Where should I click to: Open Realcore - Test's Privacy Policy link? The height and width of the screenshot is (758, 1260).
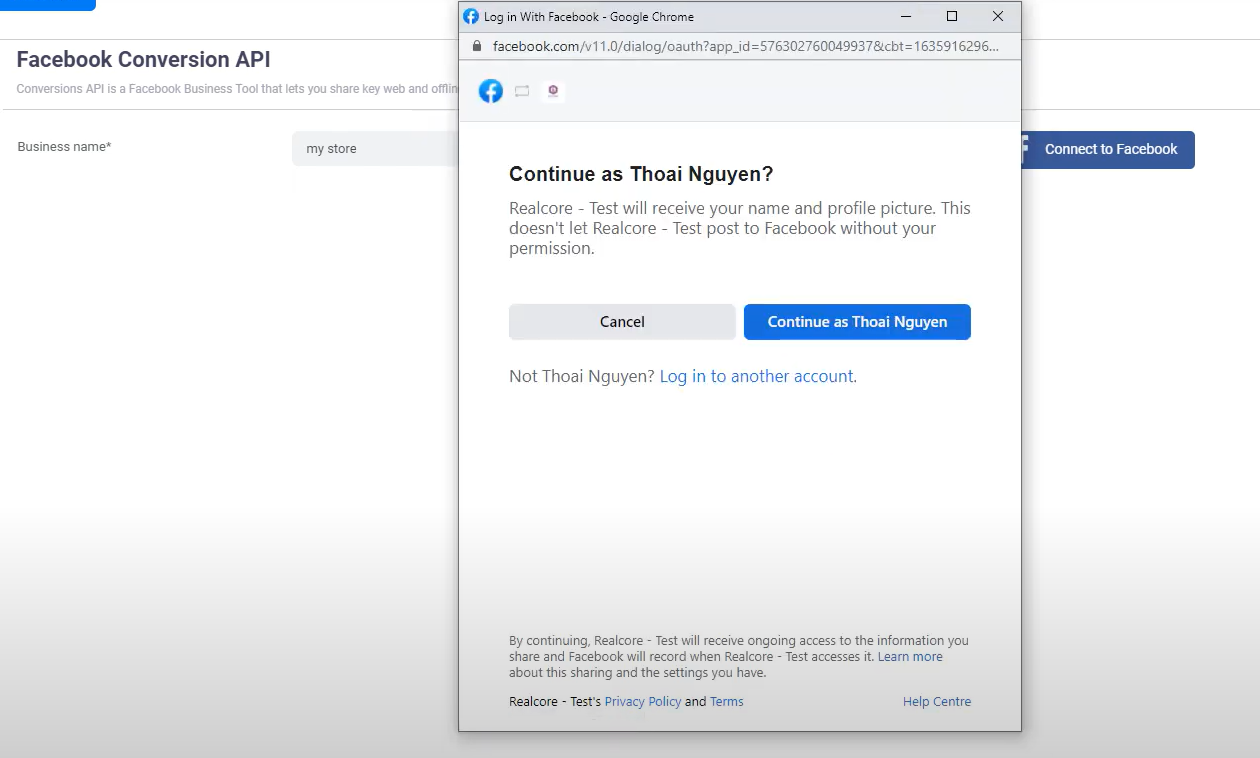pyautogui.click(x=643, y=702)
